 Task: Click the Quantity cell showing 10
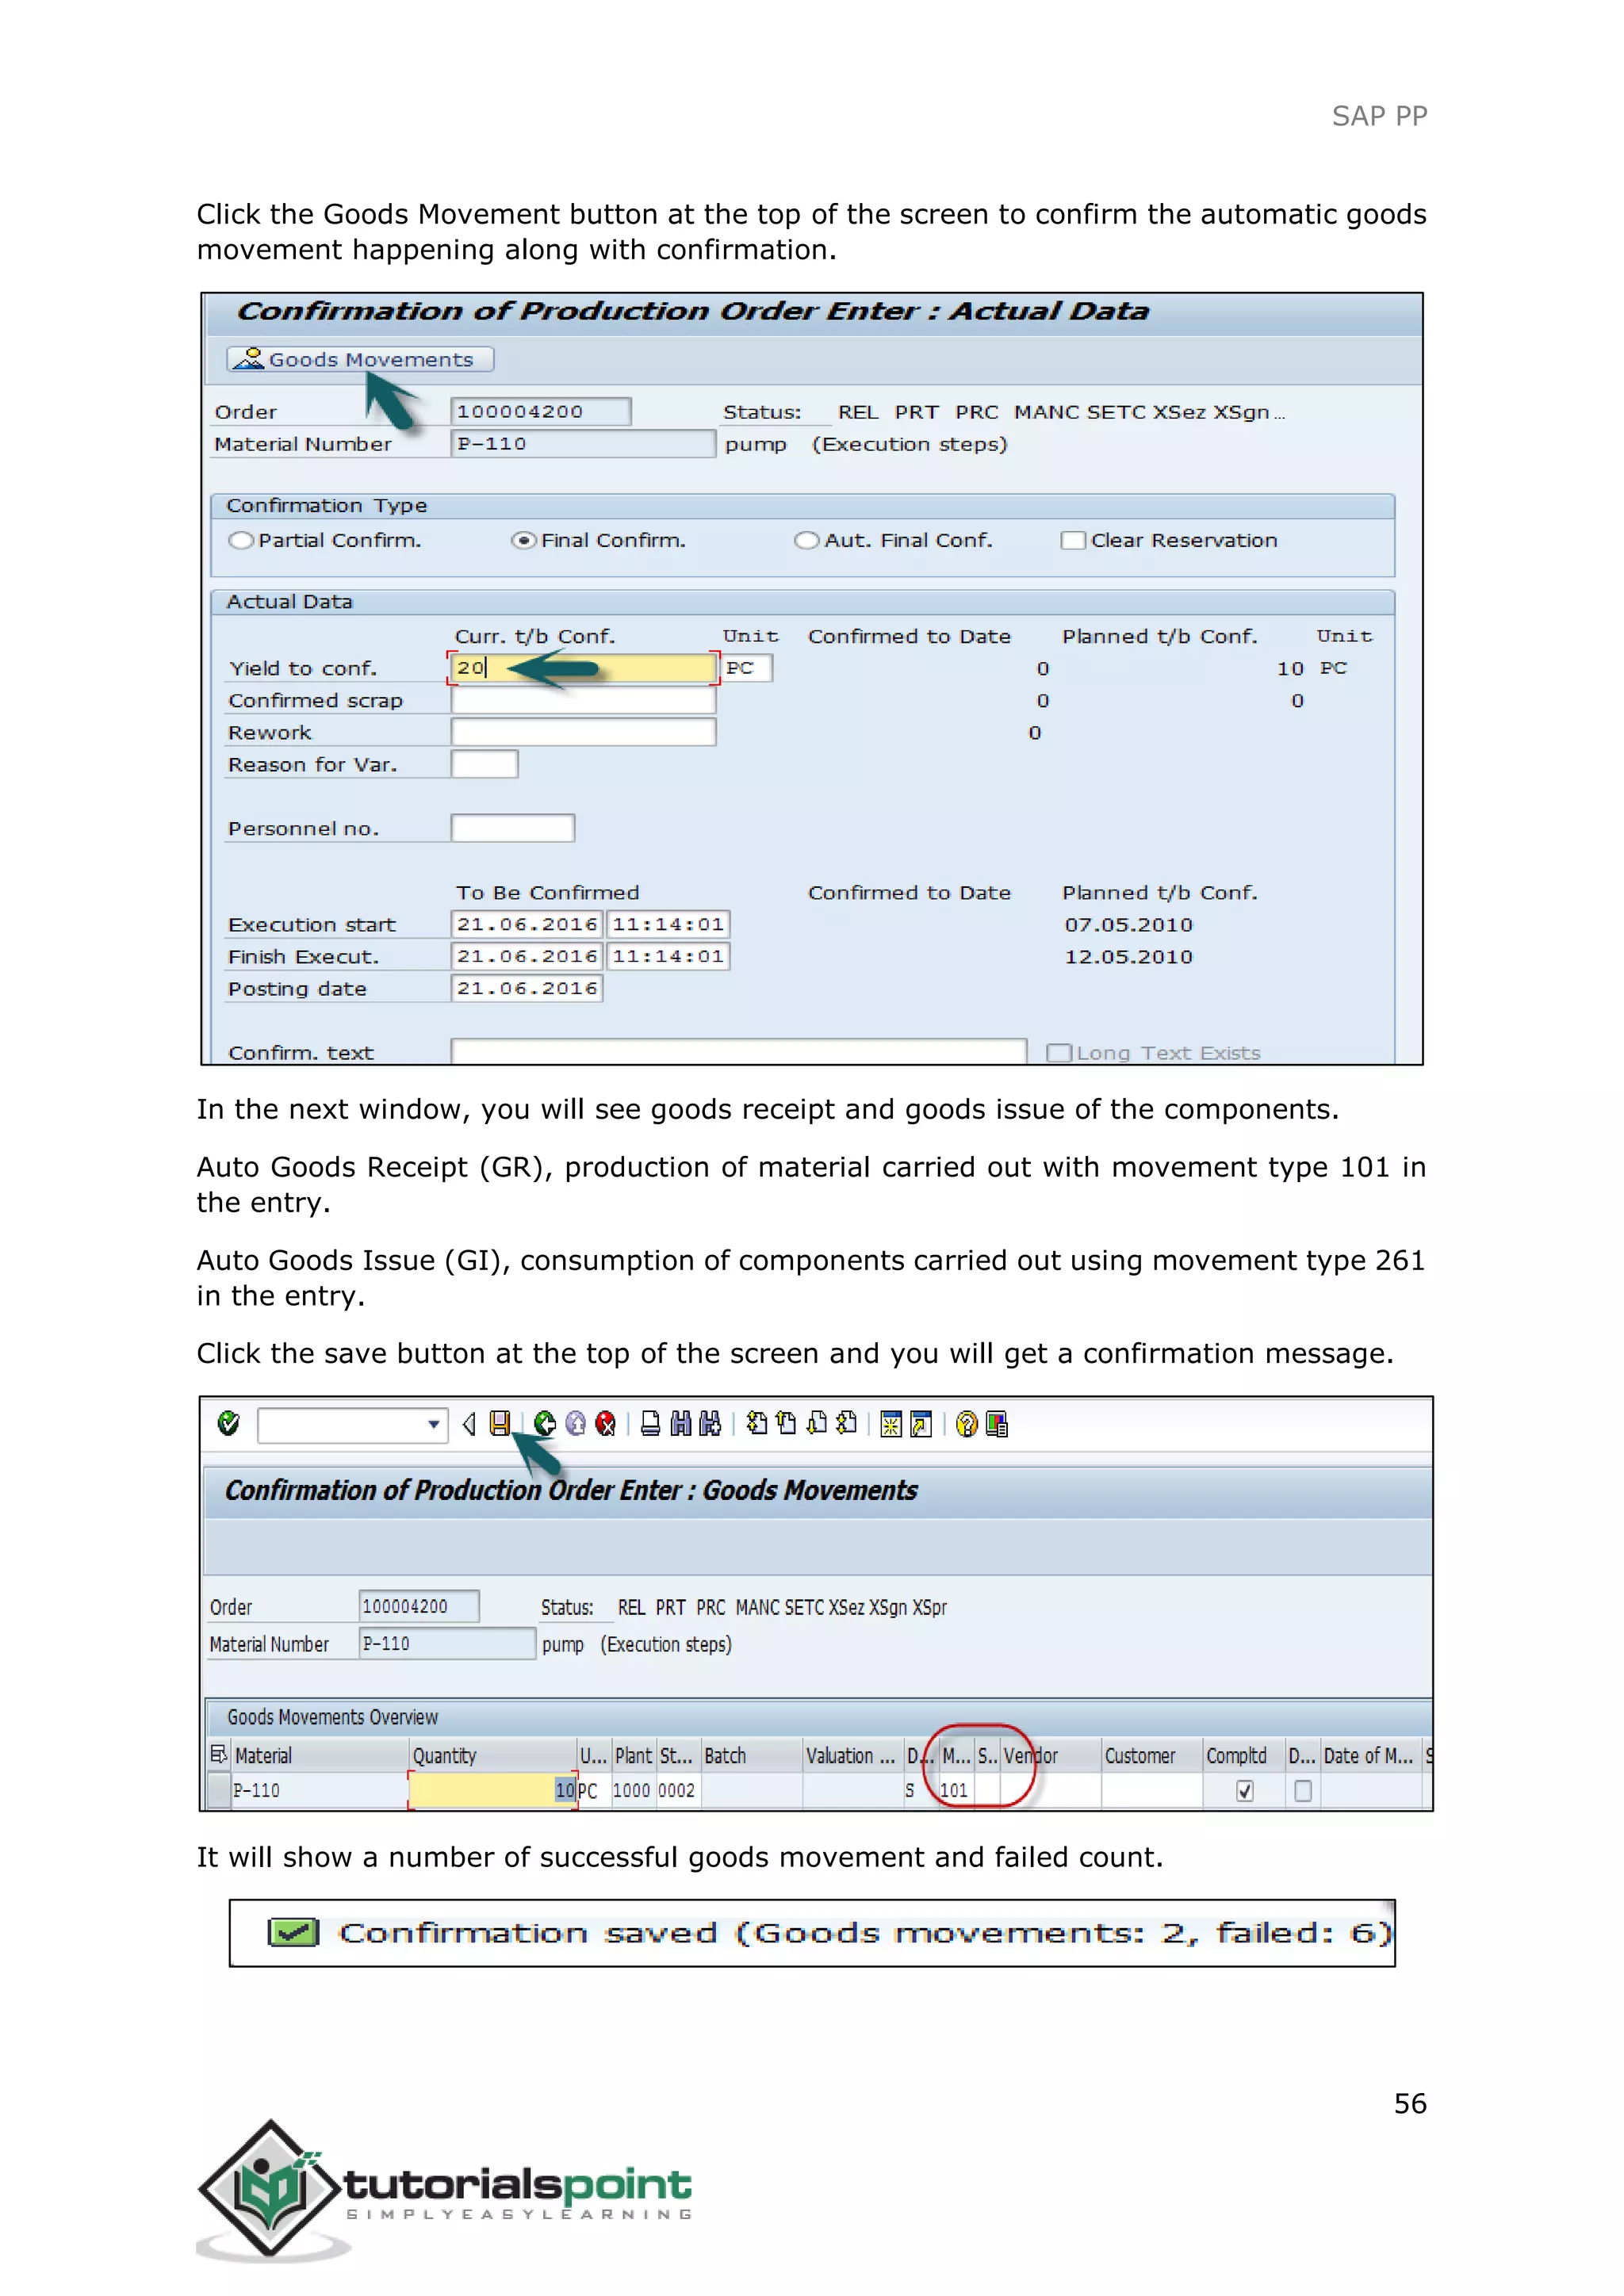coord(493,1790)
